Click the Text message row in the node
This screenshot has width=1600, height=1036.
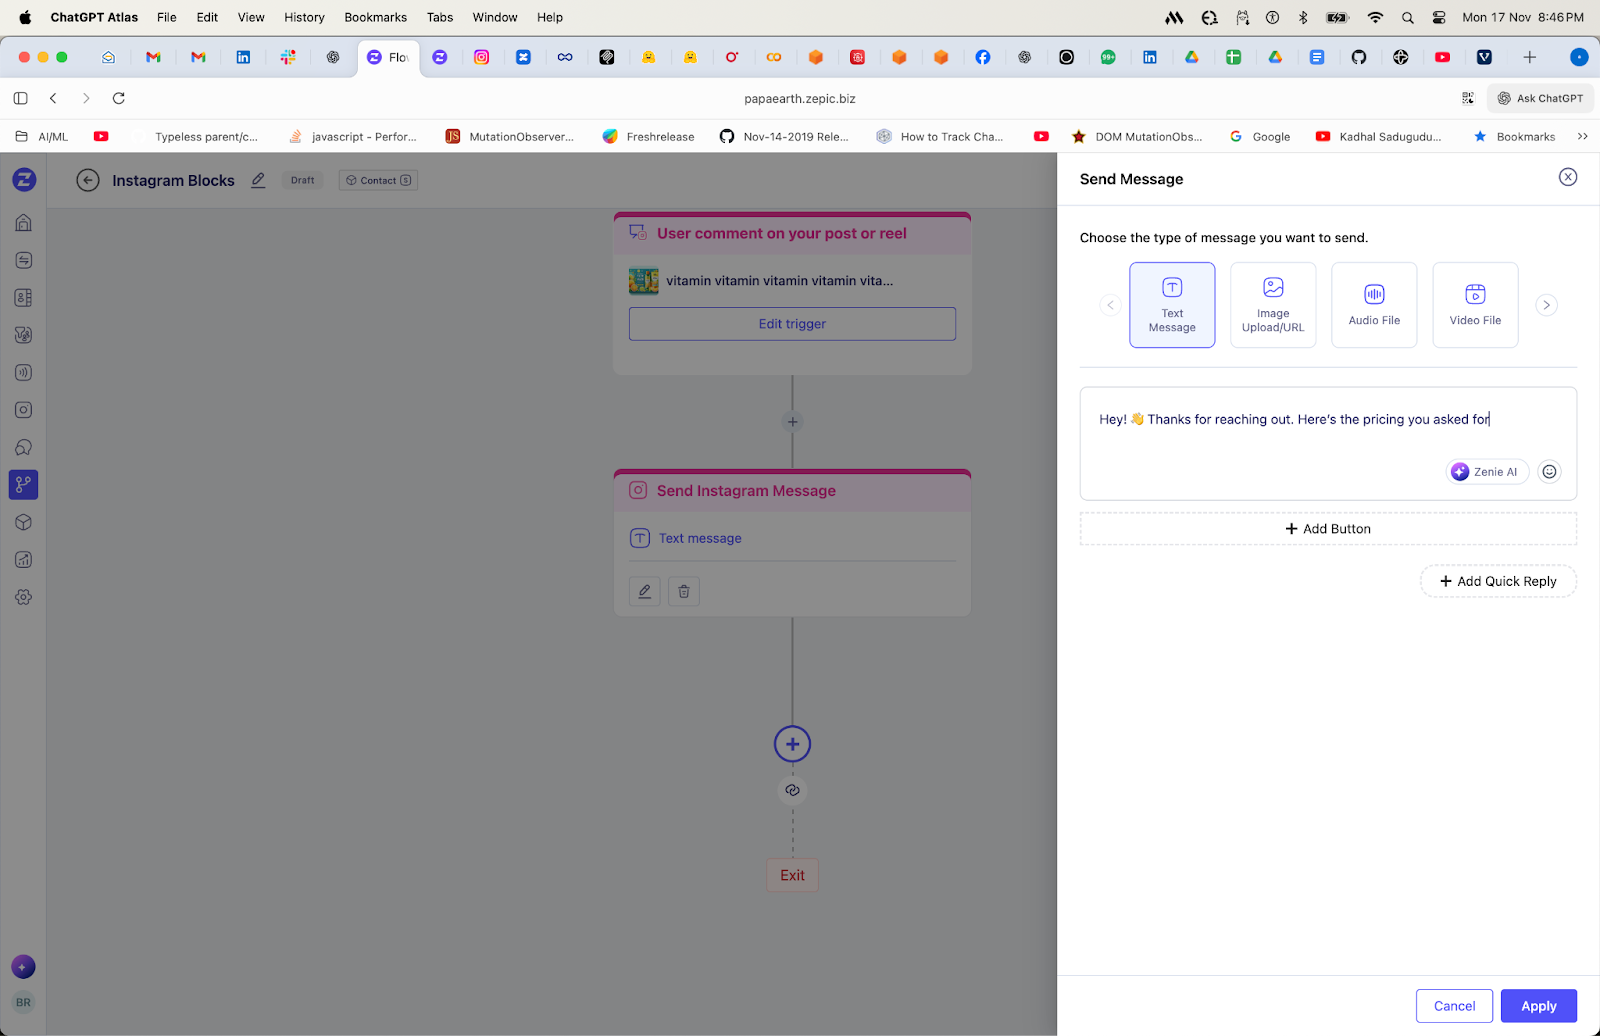click(x=792, y=538)
